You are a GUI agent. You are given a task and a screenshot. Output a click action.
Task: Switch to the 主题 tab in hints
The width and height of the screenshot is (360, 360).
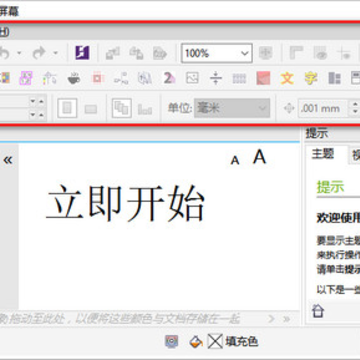(323, 154)
